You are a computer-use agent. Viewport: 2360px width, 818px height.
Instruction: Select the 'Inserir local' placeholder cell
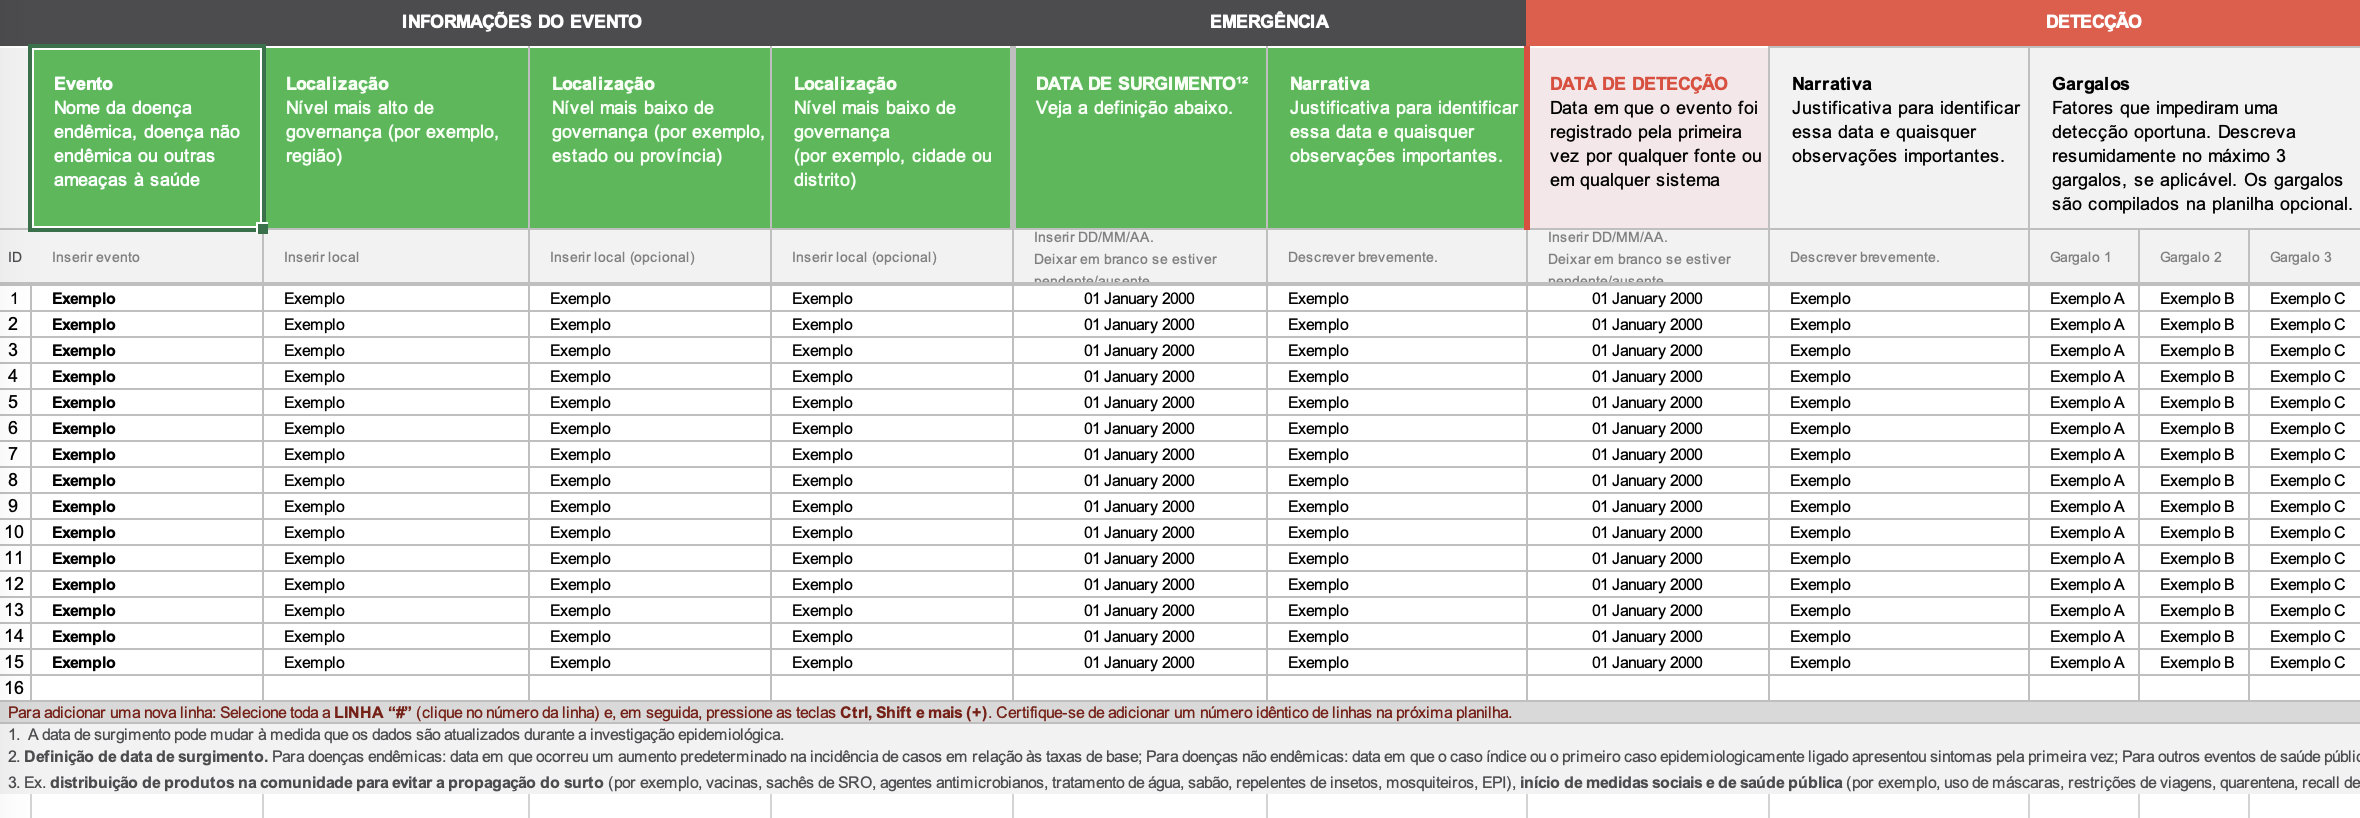coord(395,257)
